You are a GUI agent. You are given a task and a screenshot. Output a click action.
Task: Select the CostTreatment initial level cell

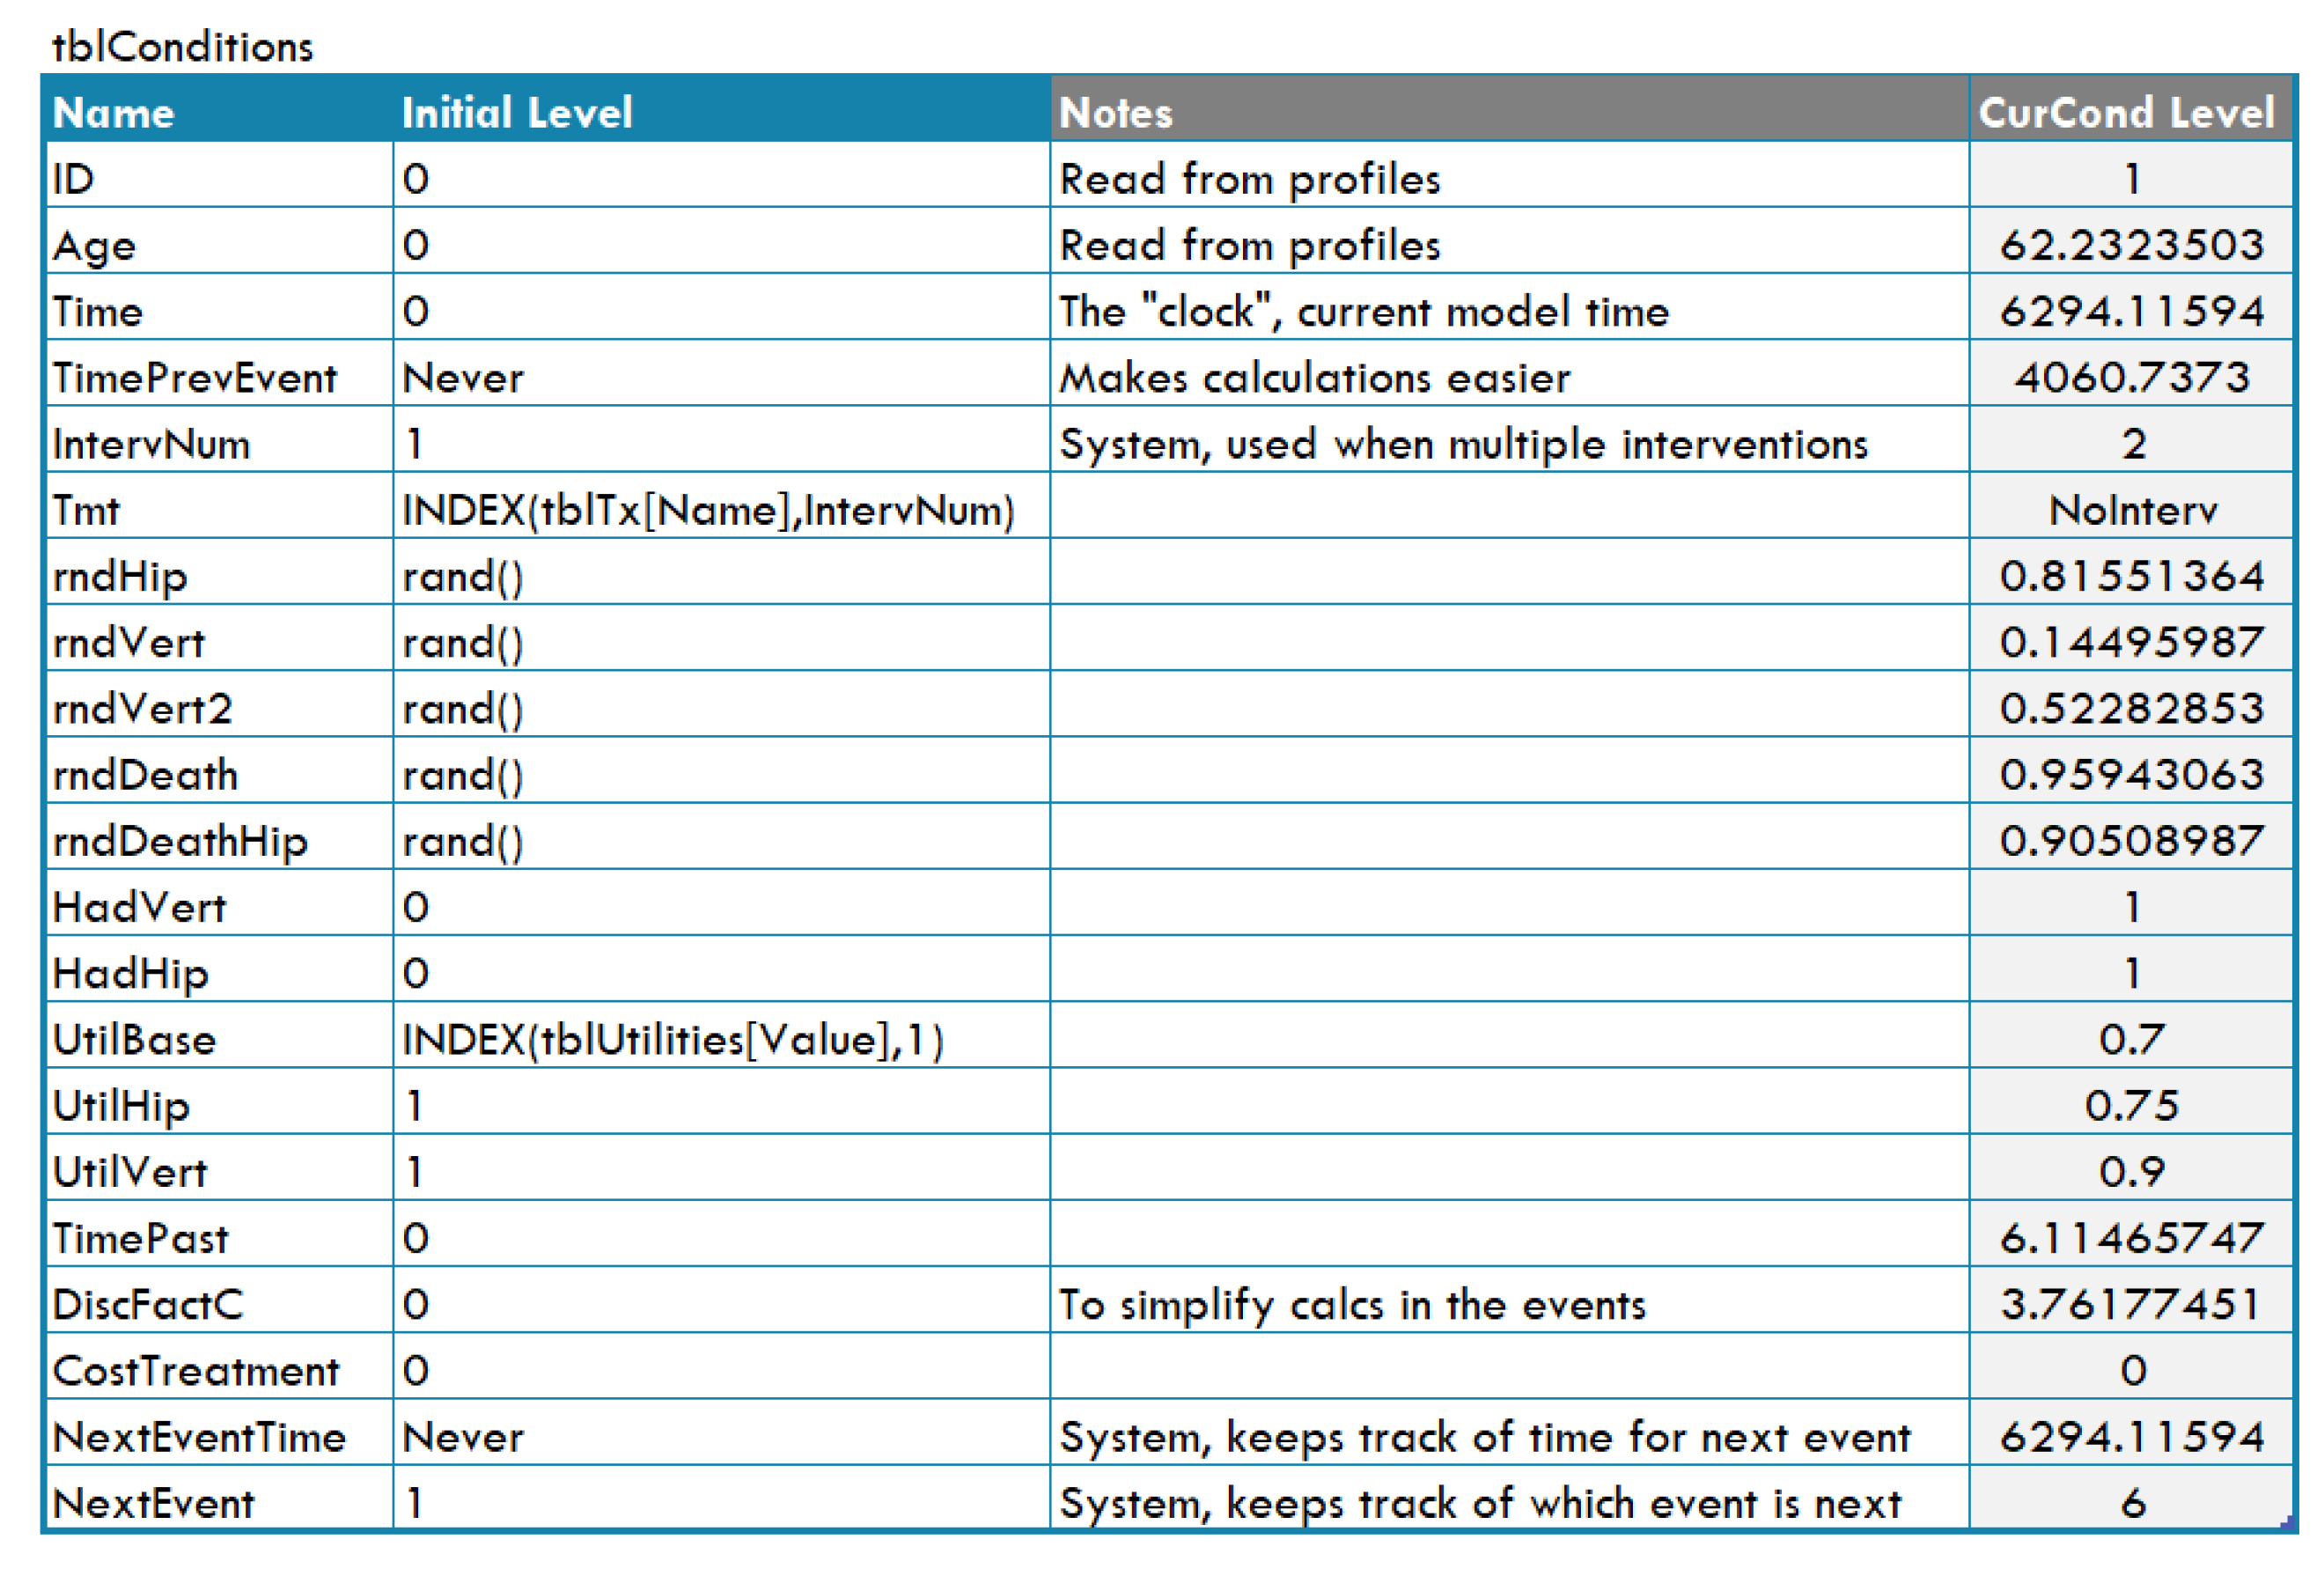pyautogui.click(x=416, y=1370)
